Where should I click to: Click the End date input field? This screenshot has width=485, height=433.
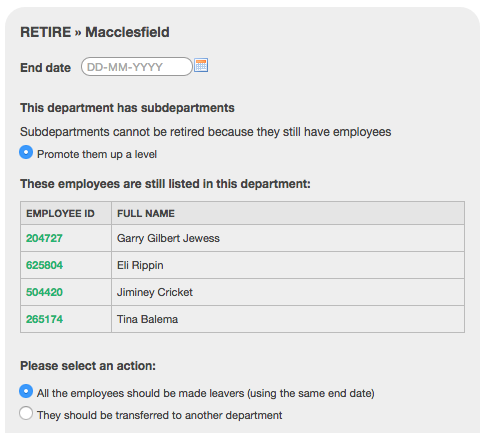137,67
